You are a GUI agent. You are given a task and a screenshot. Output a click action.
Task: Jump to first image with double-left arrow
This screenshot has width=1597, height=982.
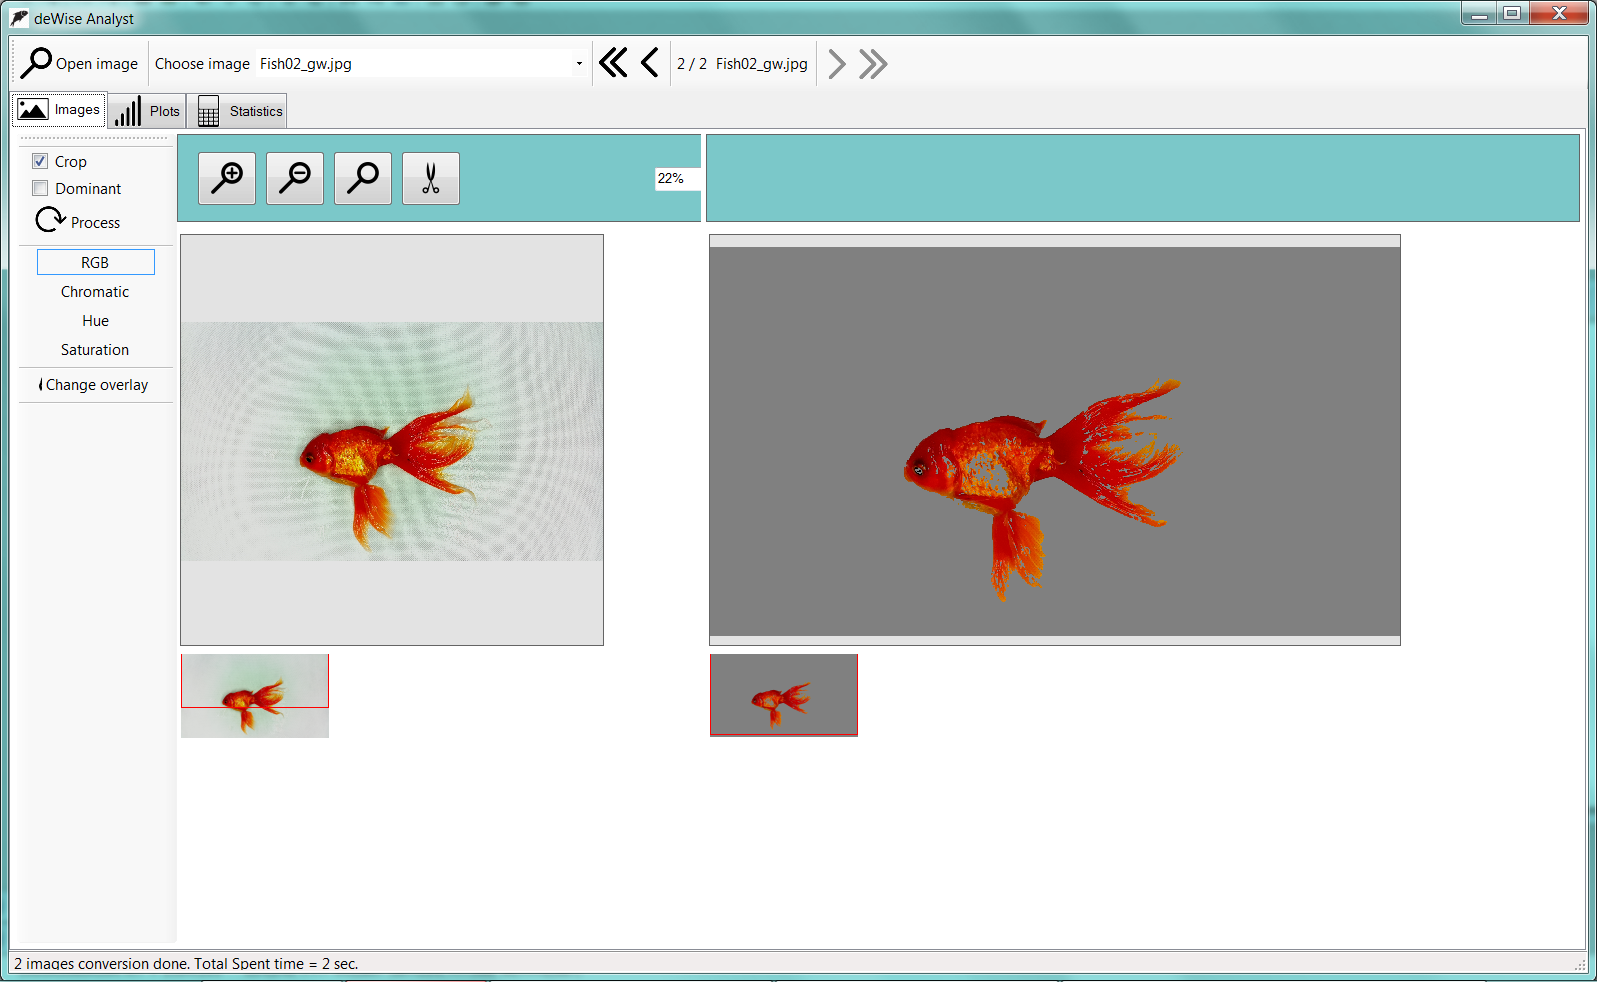click(x=613, y=63)
